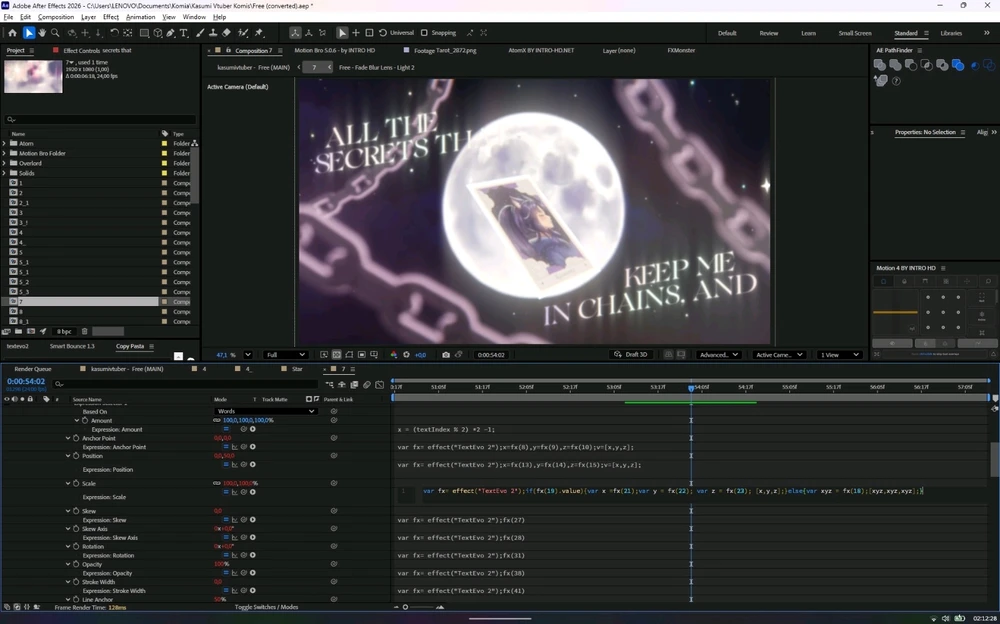The height and width of the screenshot is (624, 1000).
Task: Take a snapshot with the camera icon
Action: 446,355
